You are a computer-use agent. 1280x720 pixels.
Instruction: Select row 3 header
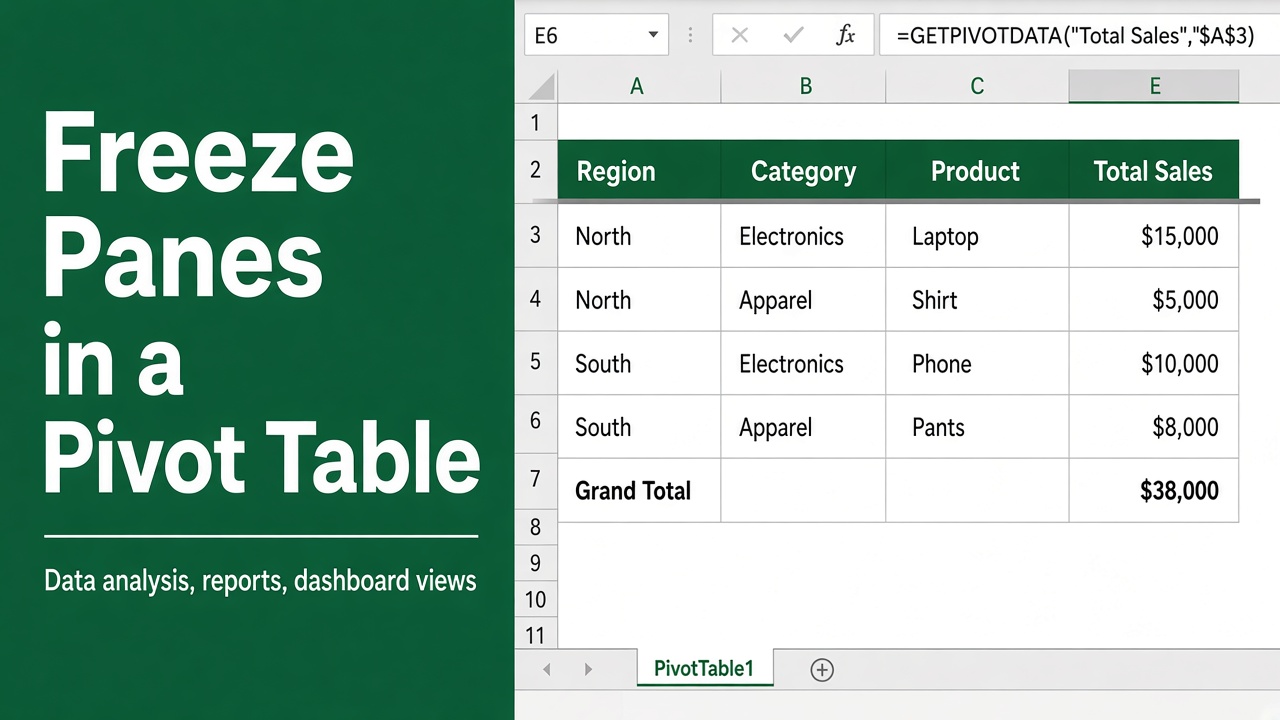[536, 235]
